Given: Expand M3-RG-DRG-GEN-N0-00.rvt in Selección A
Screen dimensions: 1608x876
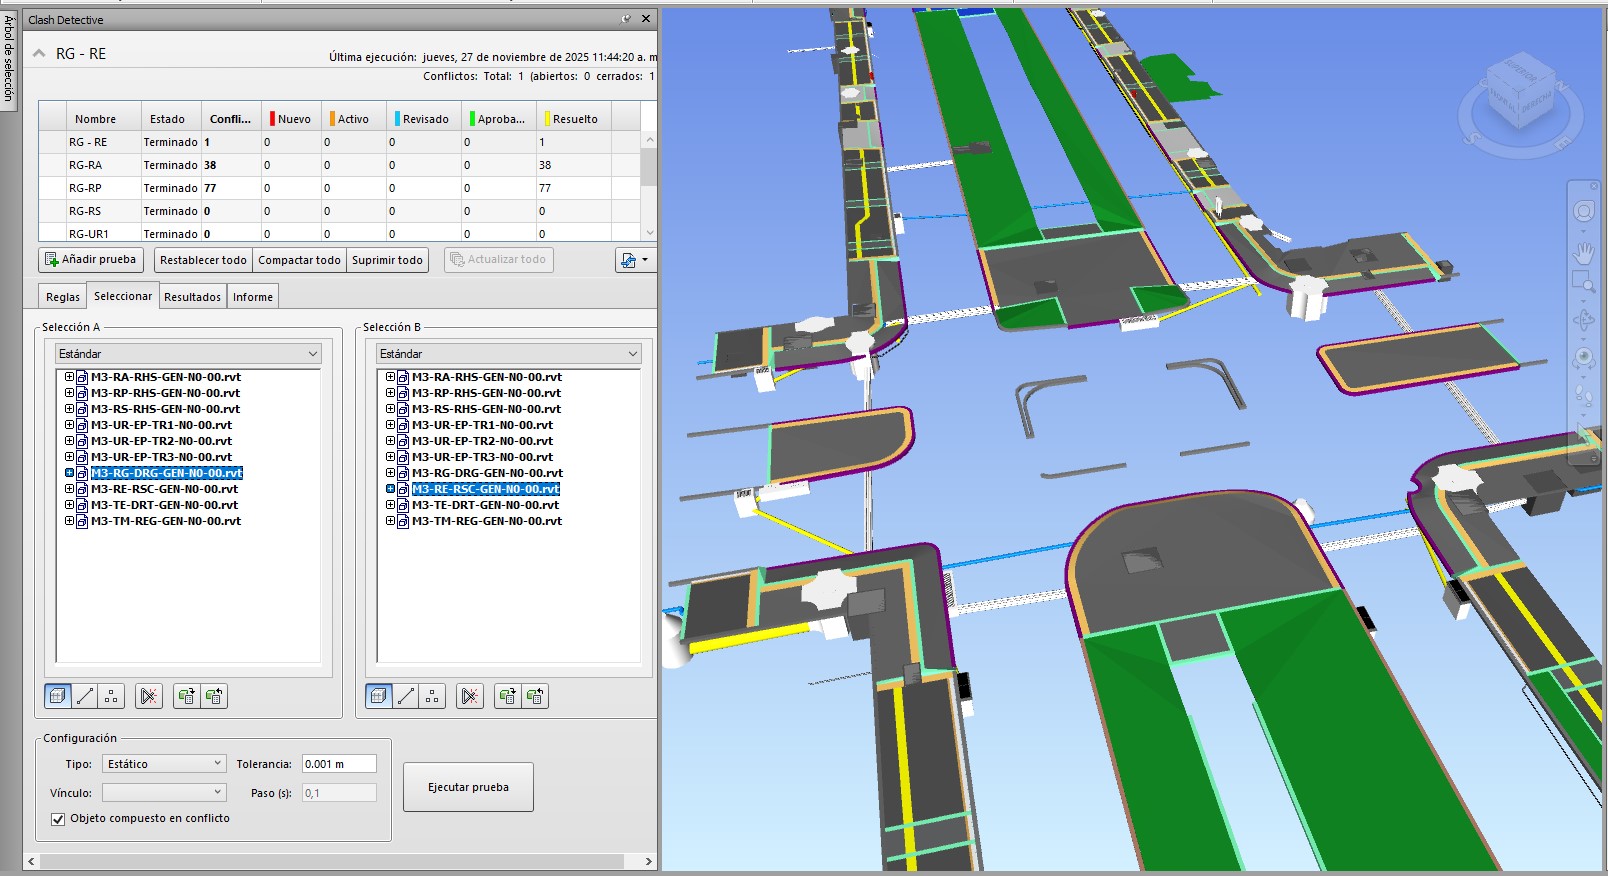Looking at the screenshot, I should [x=70, y=473].
